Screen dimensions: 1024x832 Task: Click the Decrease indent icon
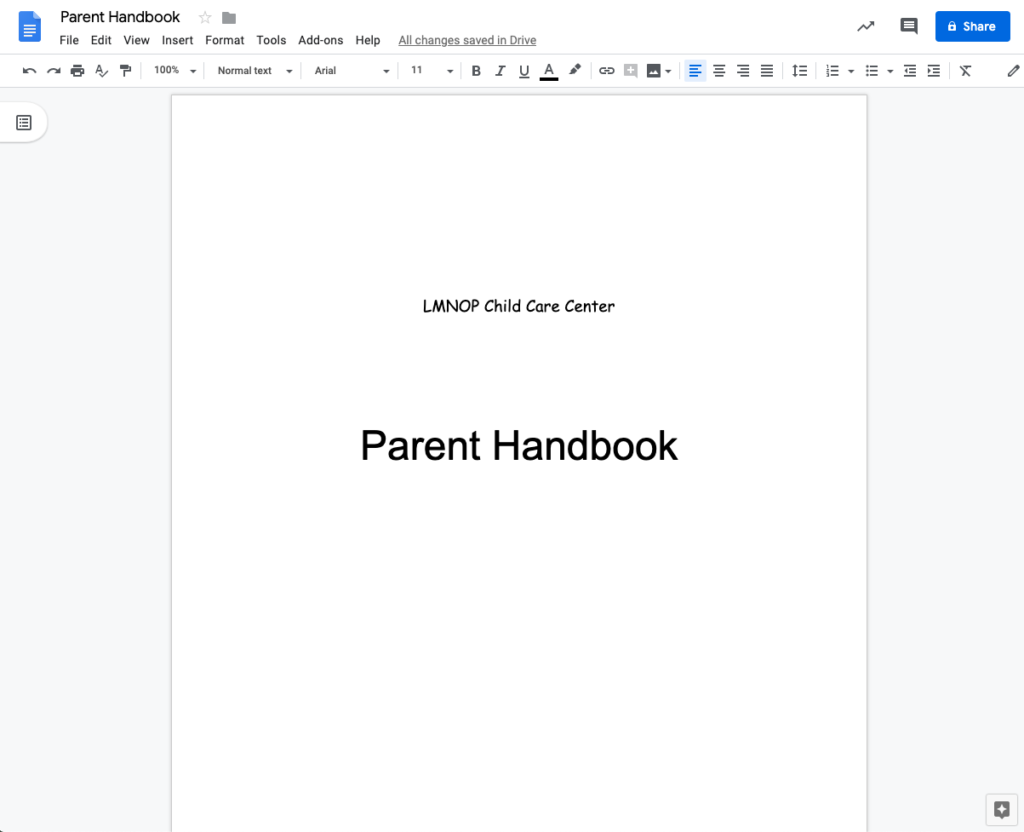pyautogui.click(x=910, y=71)
